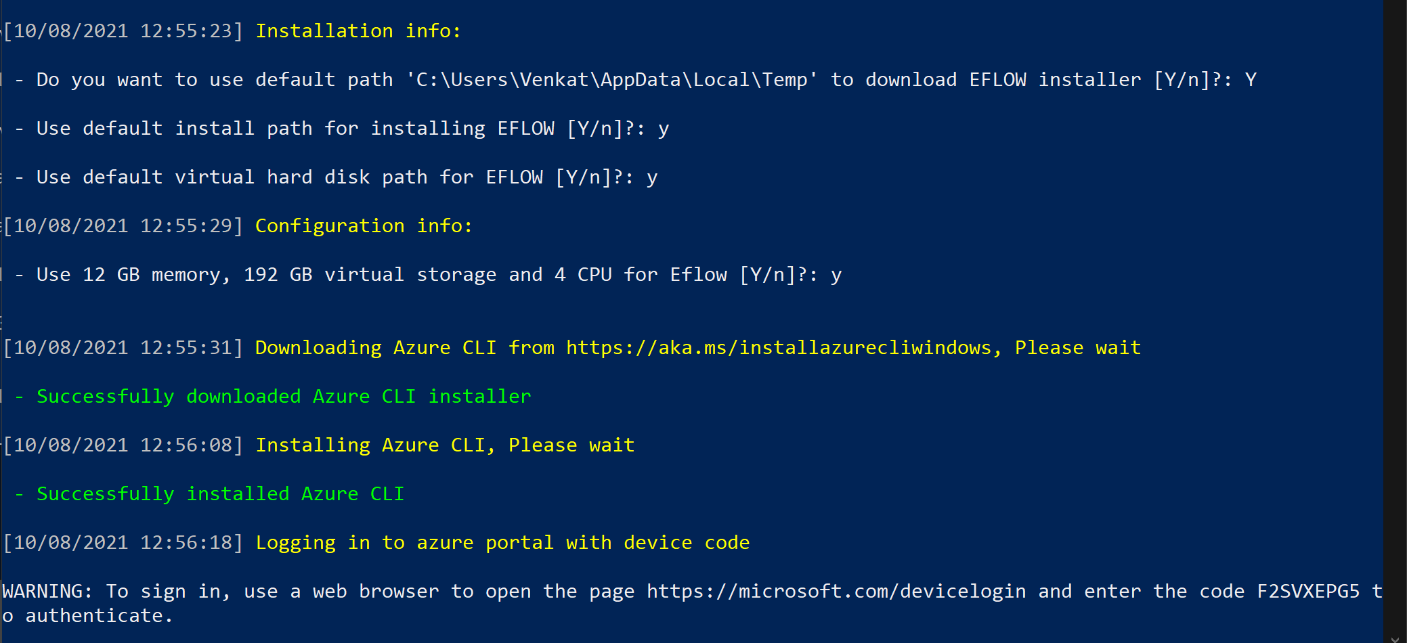This screenshot has height=643, width=1407.
Task: Click the 'default install path' prompt line
Action: [352, 129]
